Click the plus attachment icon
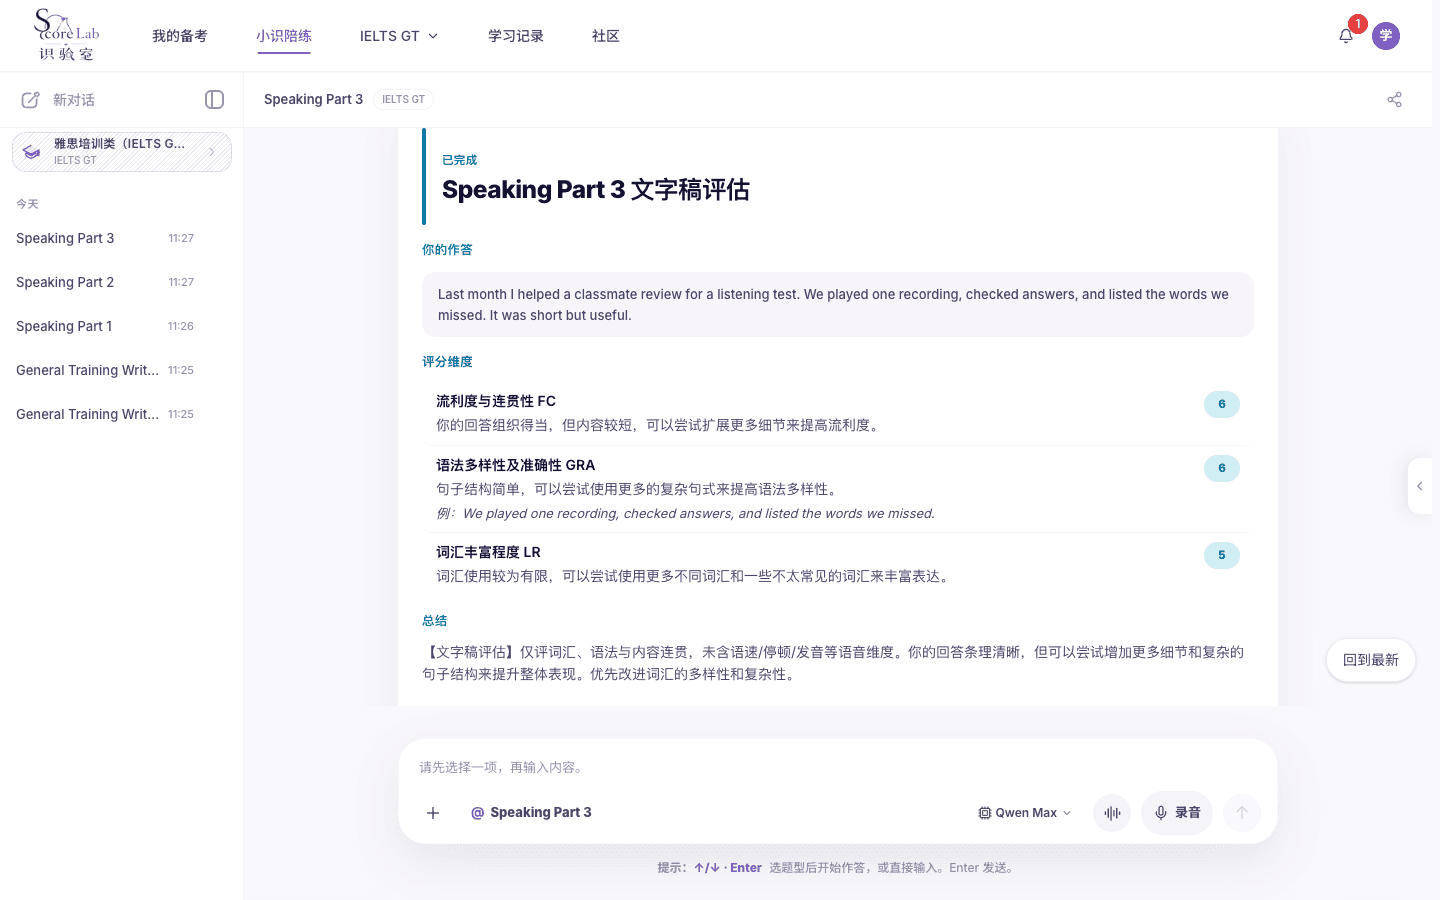 point(433,813)
